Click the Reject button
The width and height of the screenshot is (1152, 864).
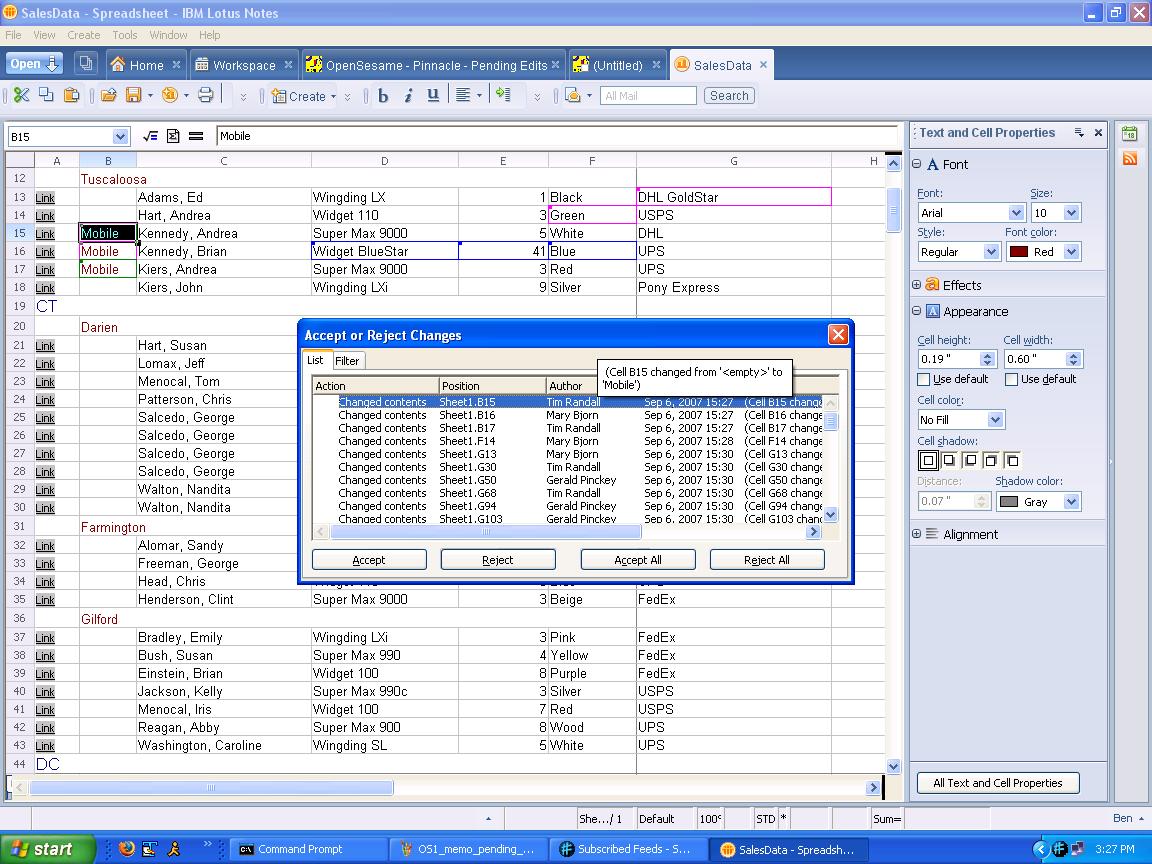click(x=497, y=560)
